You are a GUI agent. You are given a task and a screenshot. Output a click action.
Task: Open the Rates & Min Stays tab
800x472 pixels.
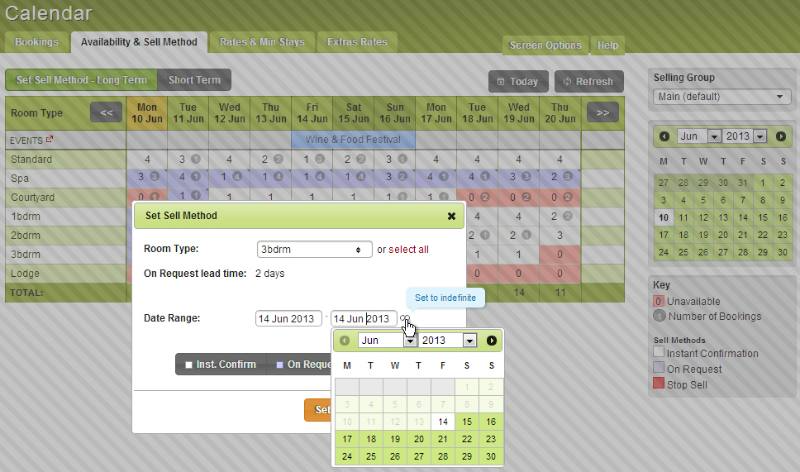[x=262, y=42]
